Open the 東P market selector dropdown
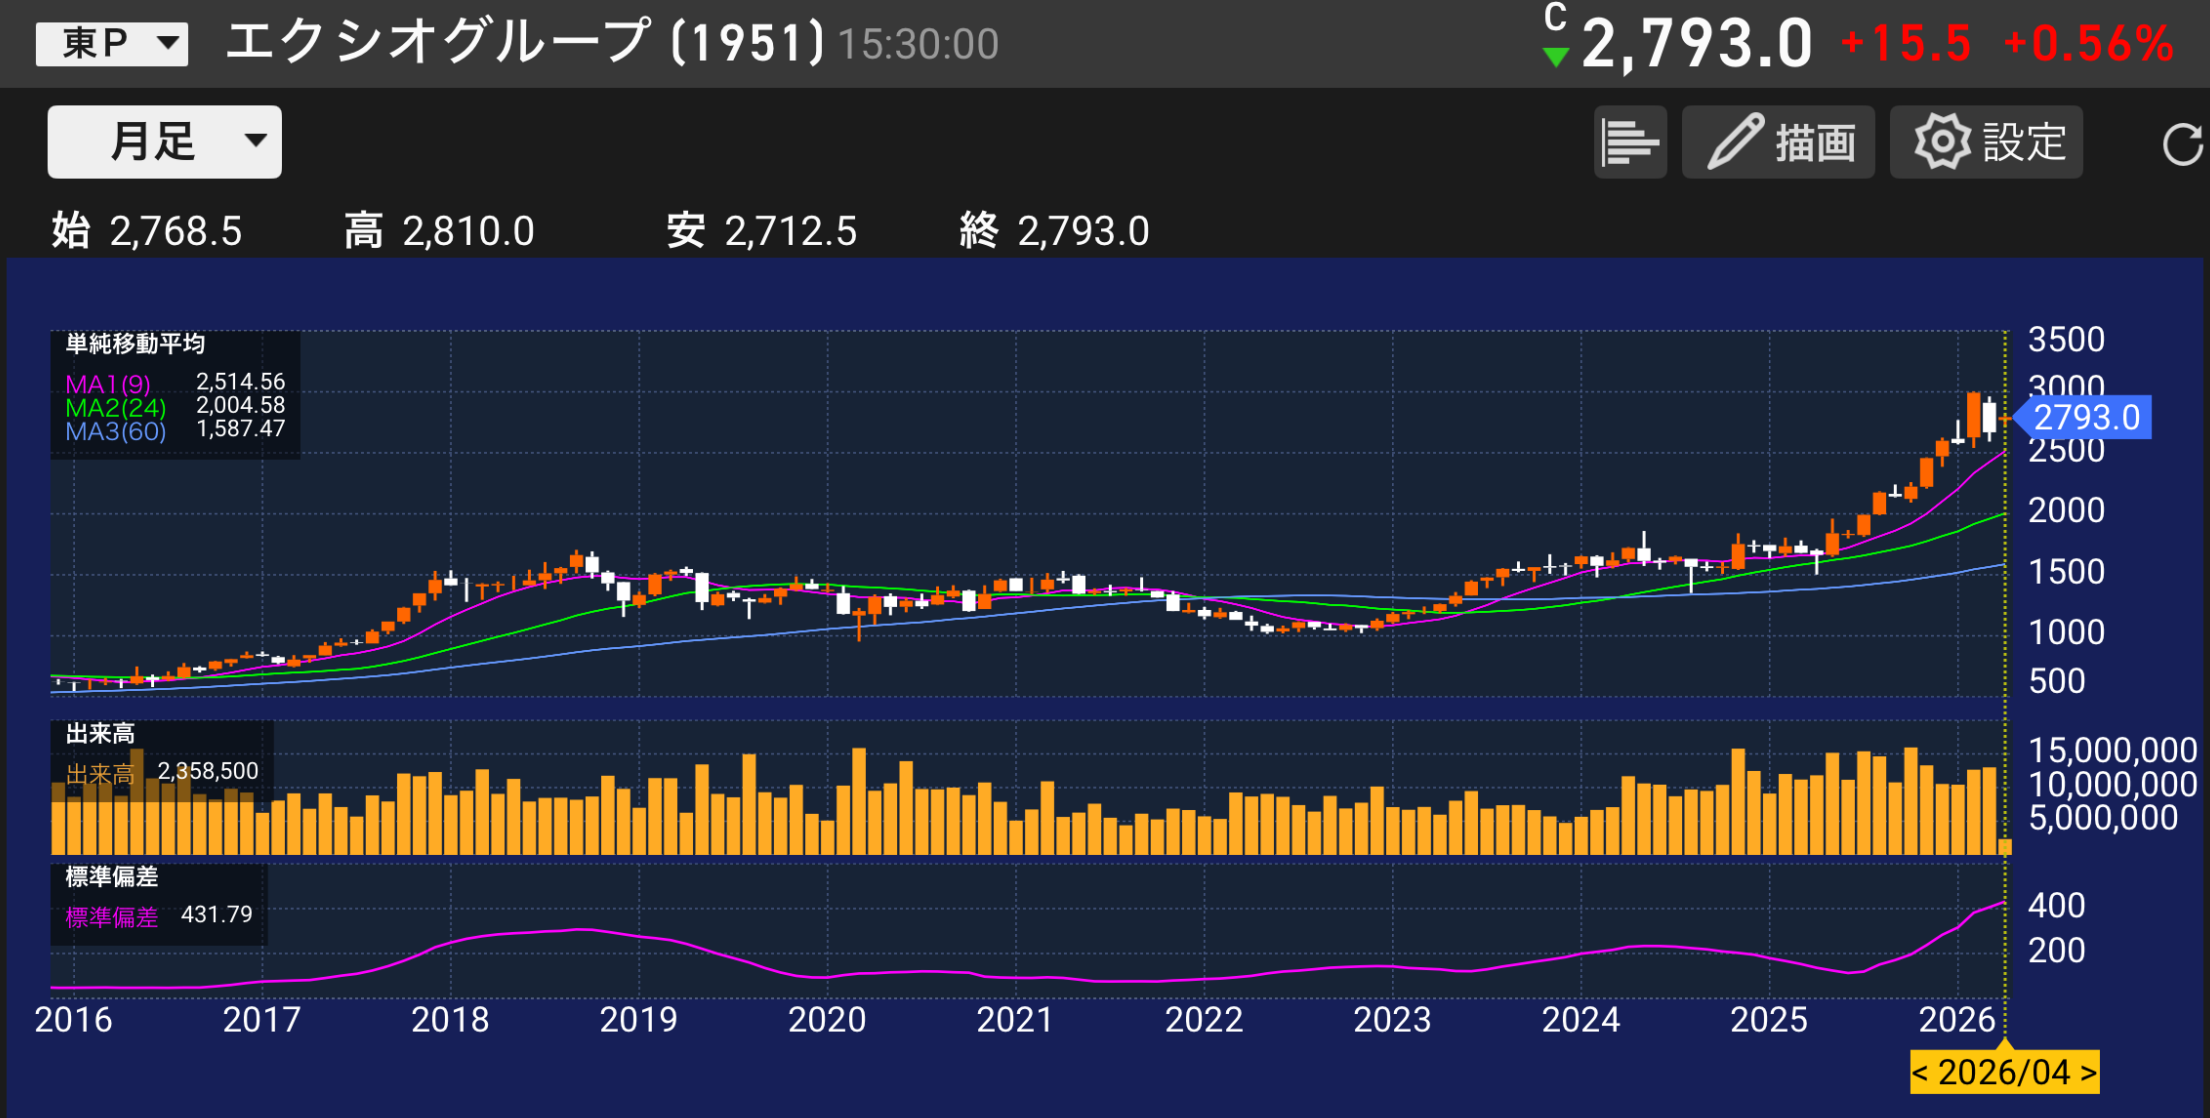This screenshot has width=2210, height=1118. pyautogui.click(x=110, y=43)
